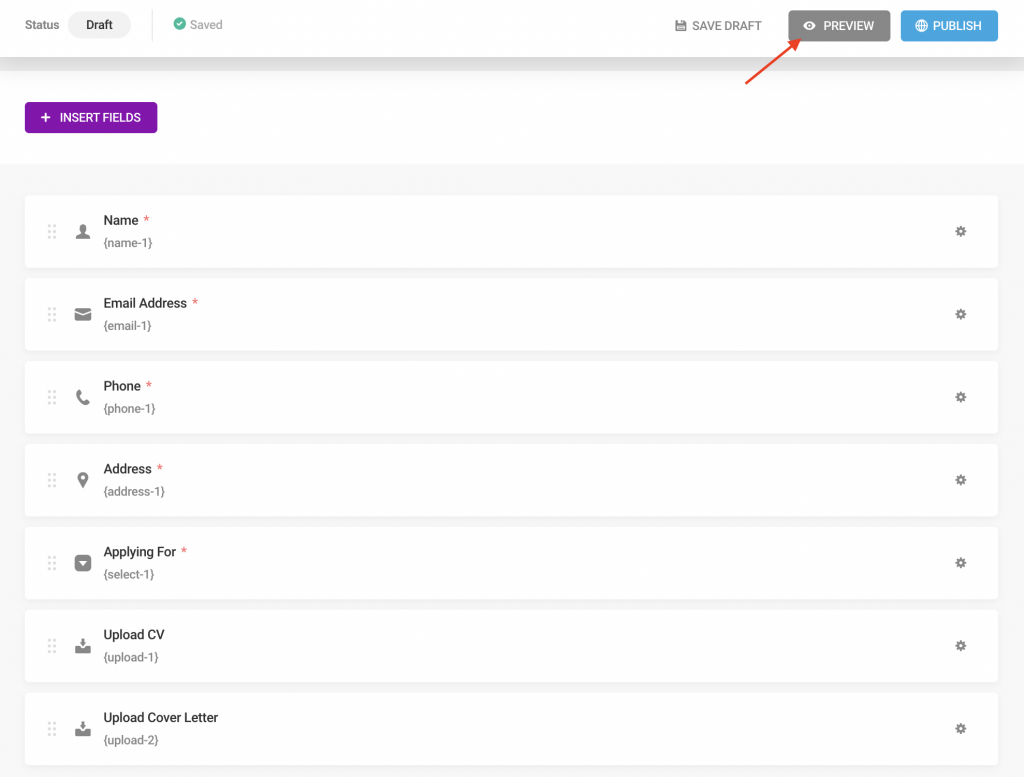Select the Upload CV field label
Screen dimensions: 1024x777
click(134, 635)
